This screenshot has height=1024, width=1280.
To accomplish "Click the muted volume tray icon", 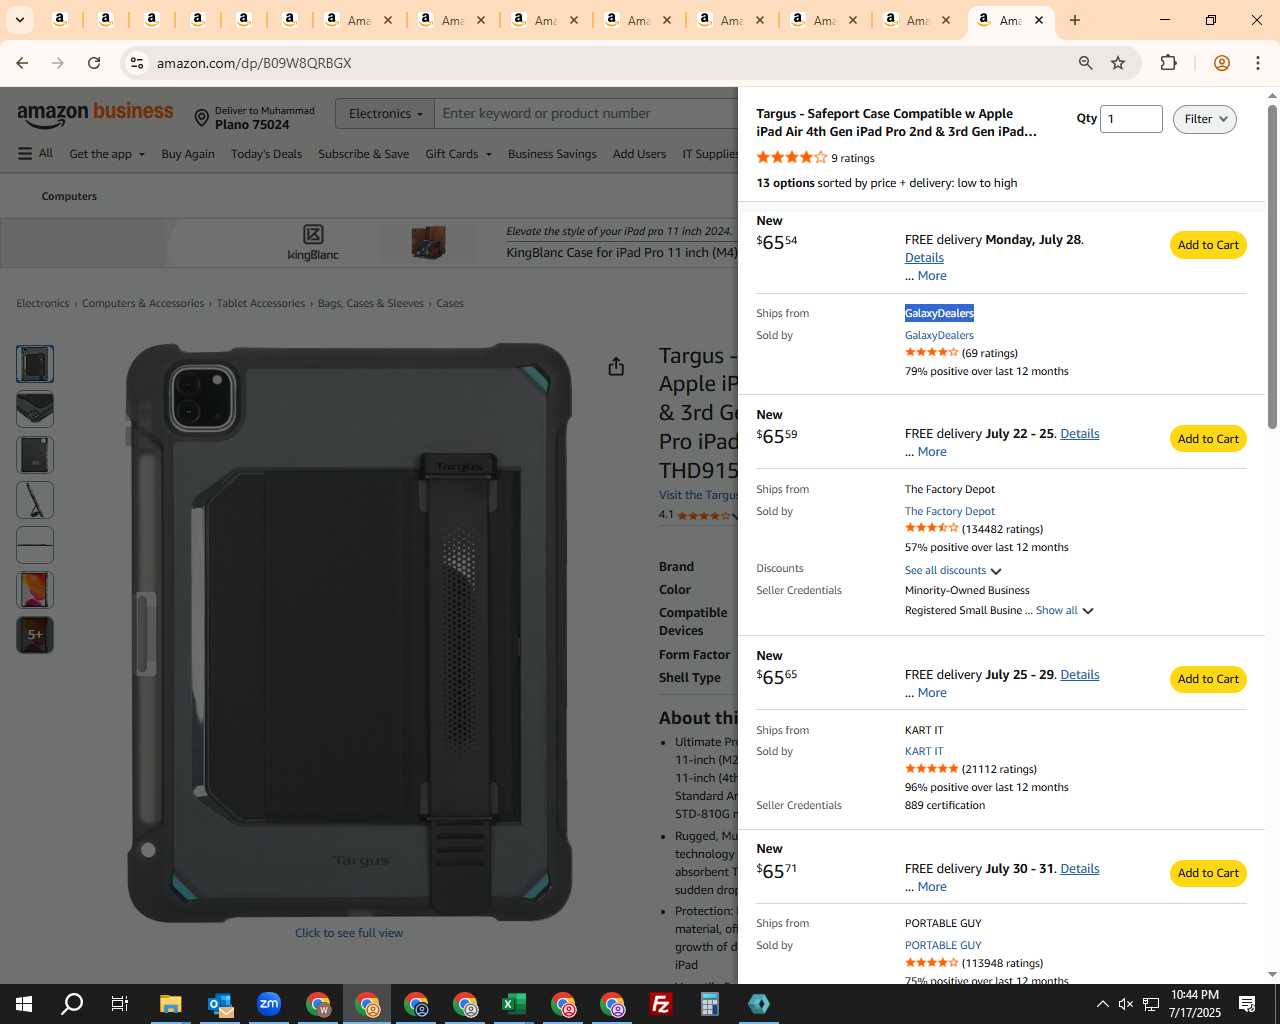I will (1126, 1004).
